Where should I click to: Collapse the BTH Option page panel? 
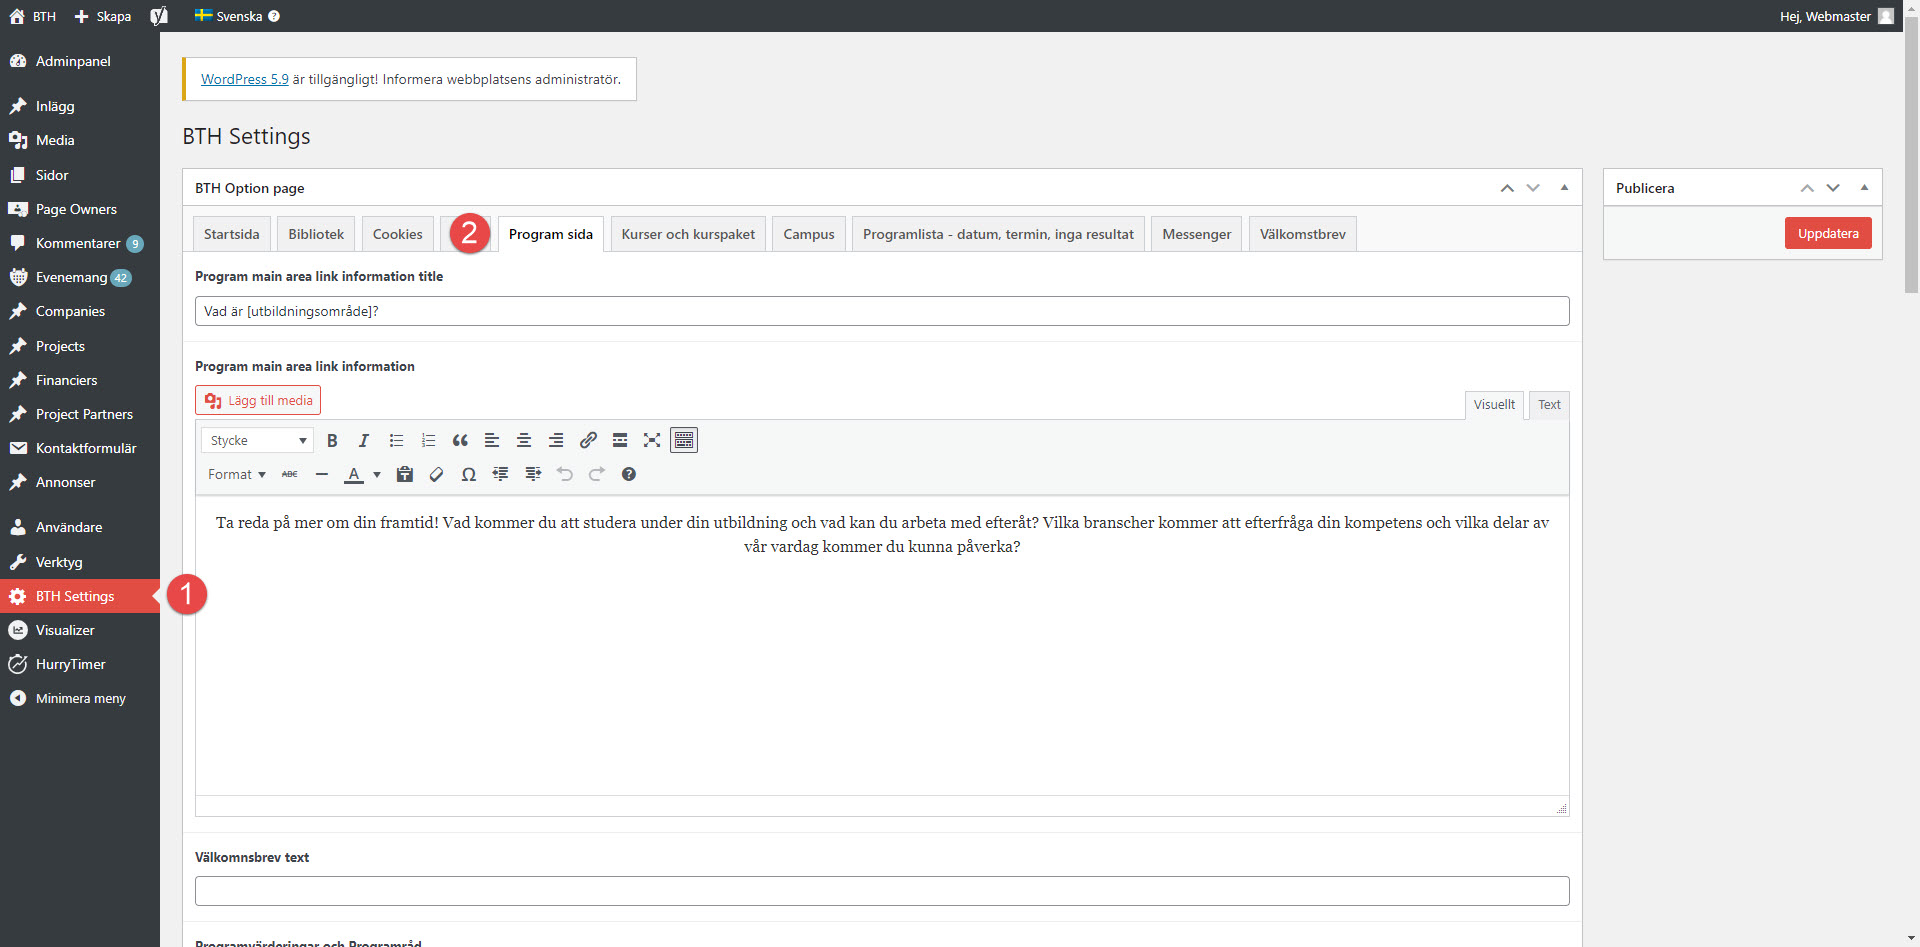pos(1564,188)
